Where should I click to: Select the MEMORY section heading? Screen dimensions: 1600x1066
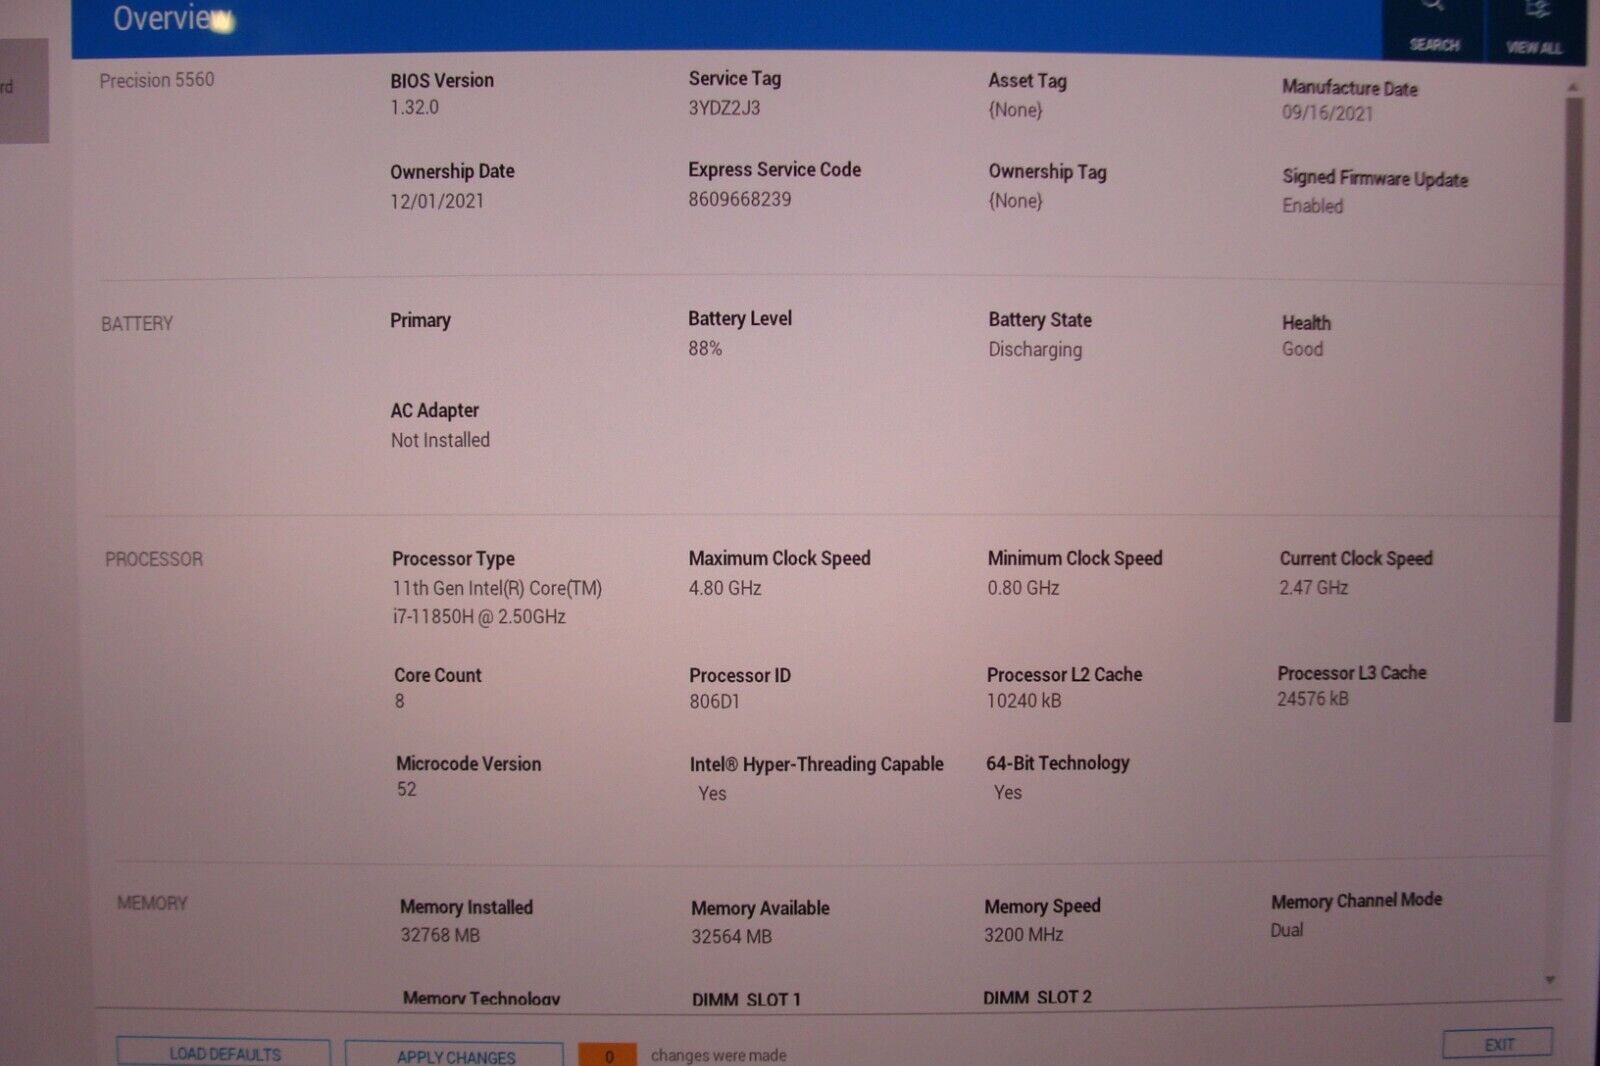(x=152, y=903)
